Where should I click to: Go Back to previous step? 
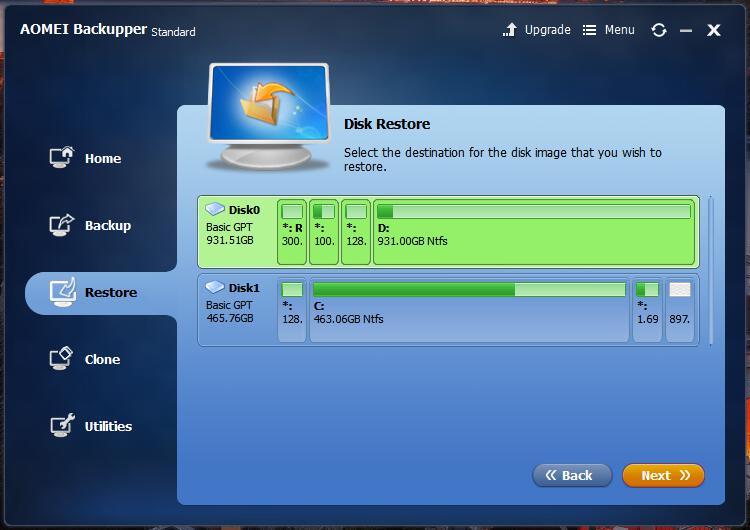(572, 475)
